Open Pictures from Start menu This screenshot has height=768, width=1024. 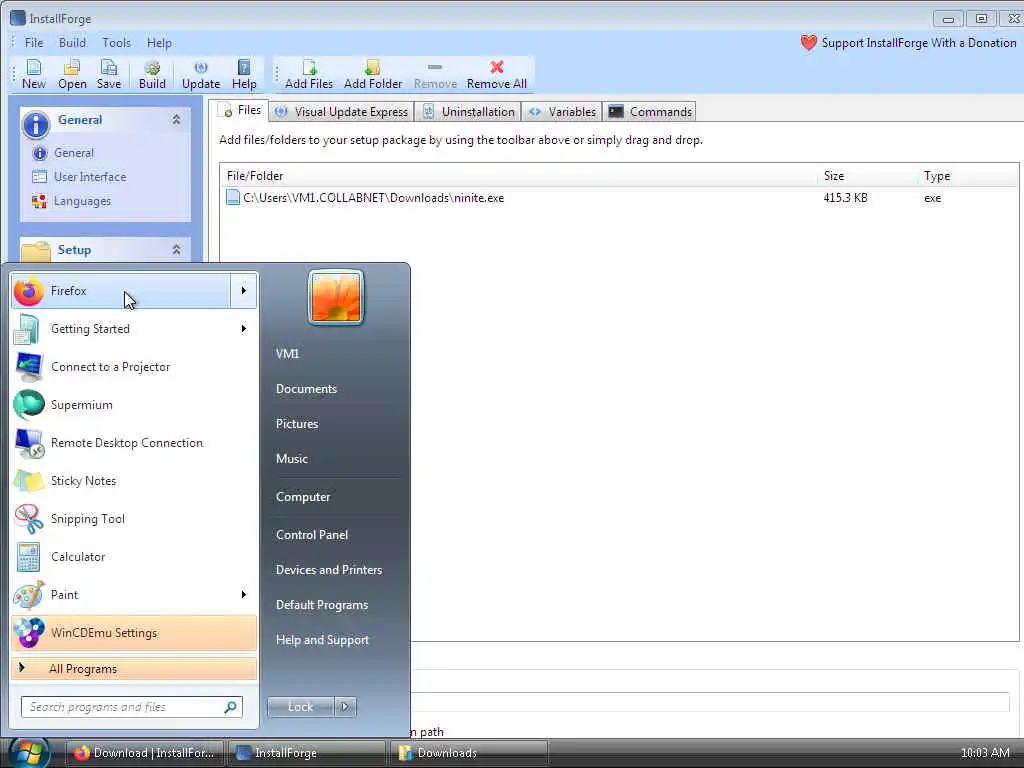pyautogui.click(x=297, y=424)
